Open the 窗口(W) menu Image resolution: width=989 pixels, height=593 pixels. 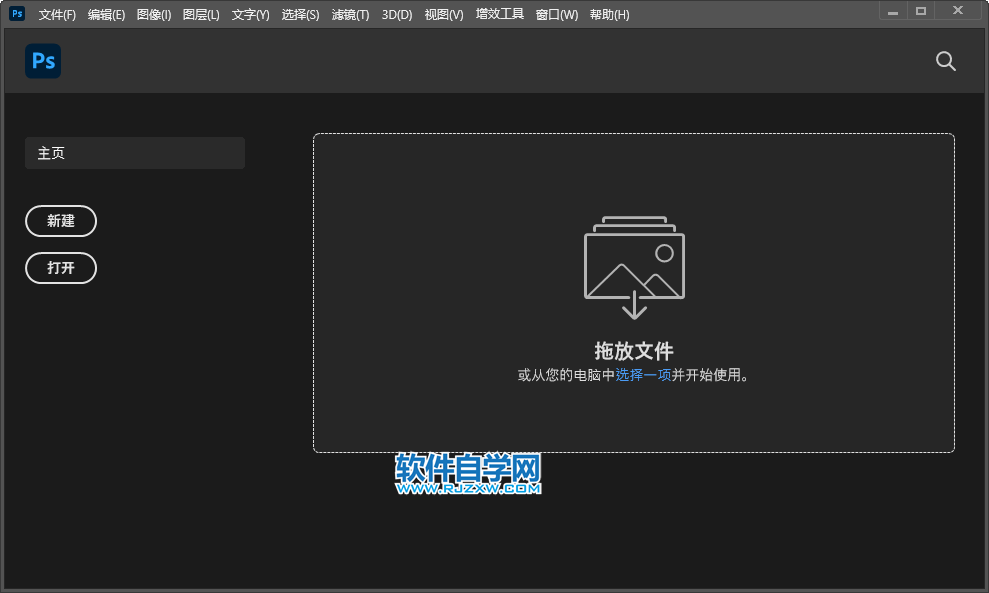tap(556, 15)
